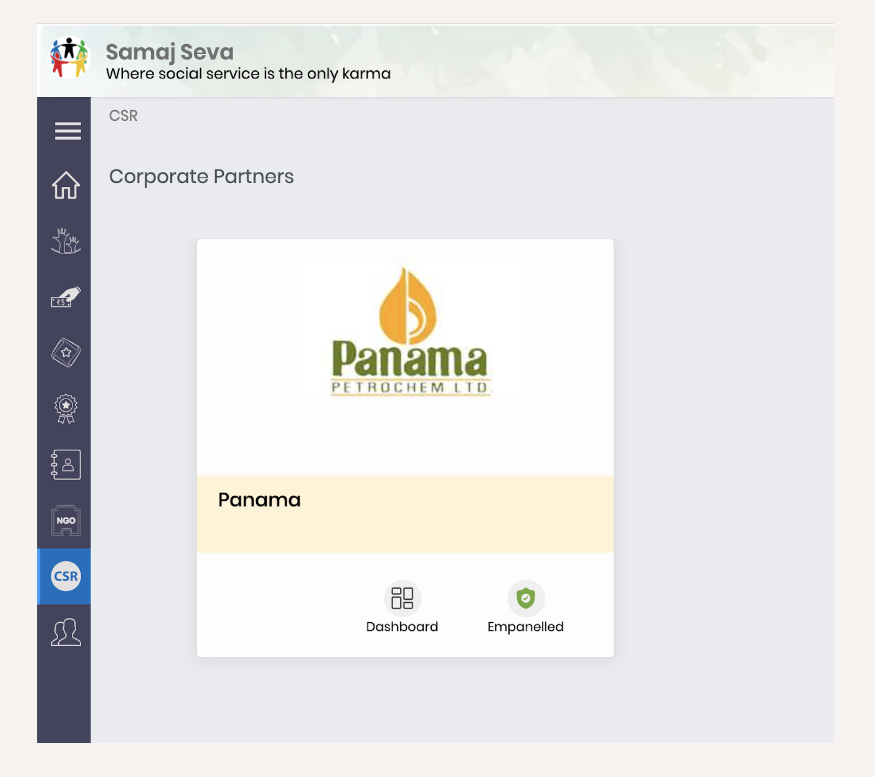The image size is (875, 777).
Task: Open the donation hand-with-money icon
Action: [66, 297]
